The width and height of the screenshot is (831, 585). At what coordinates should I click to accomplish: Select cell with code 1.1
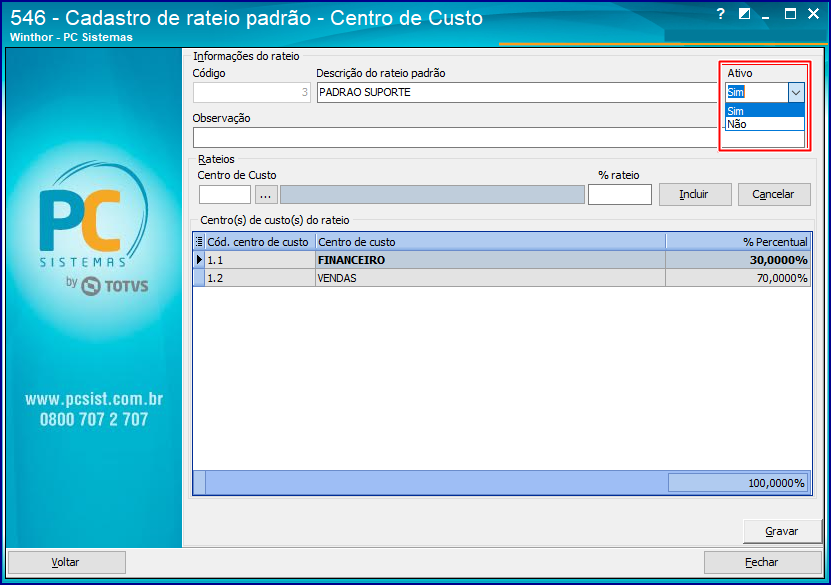[260, 260]
